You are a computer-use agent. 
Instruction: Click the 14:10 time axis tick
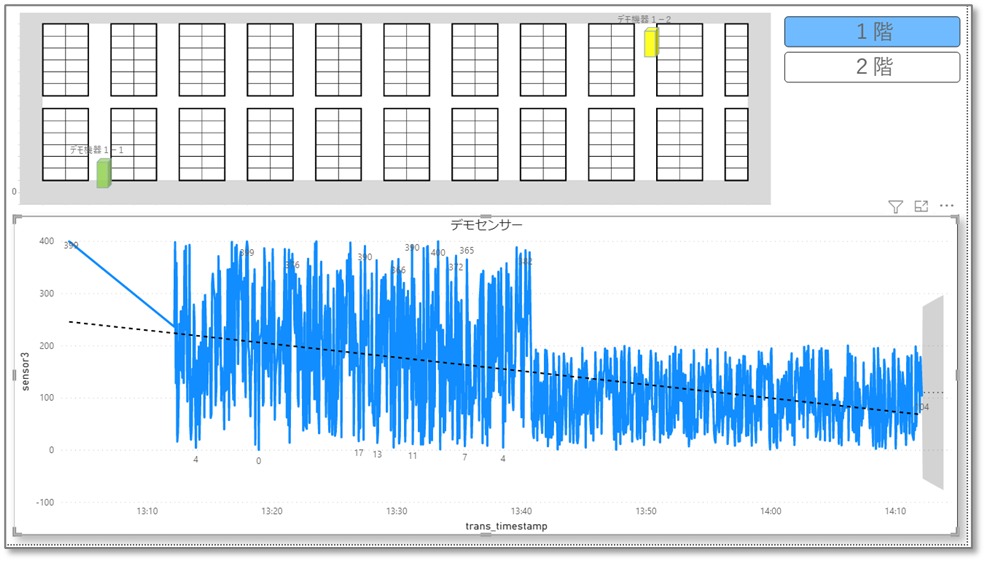tap(895, 511)
